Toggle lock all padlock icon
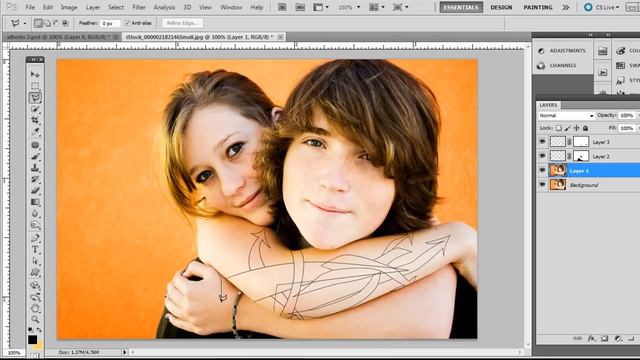This screenshot has height=360, width=640. tap(585, 128)
